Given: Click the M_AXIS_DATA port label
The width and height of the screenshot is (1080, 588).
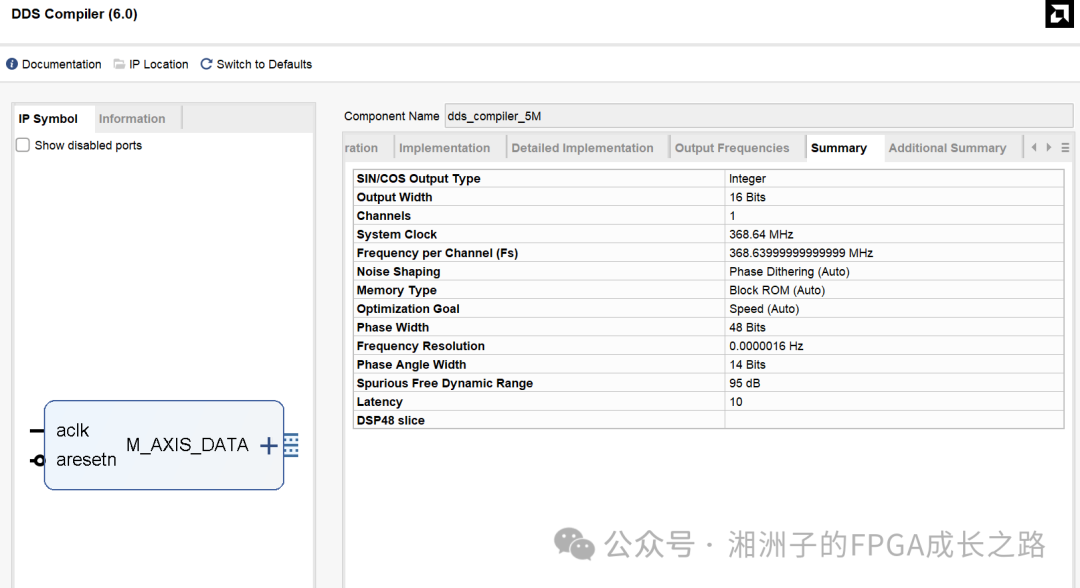Looking at the screenshot, I should click(x=187, y=445).
